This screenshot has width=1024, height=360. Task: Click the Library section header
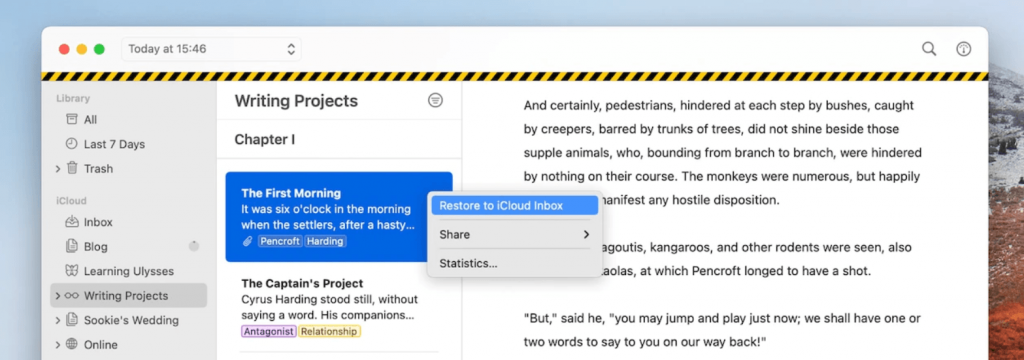(73, 99)
